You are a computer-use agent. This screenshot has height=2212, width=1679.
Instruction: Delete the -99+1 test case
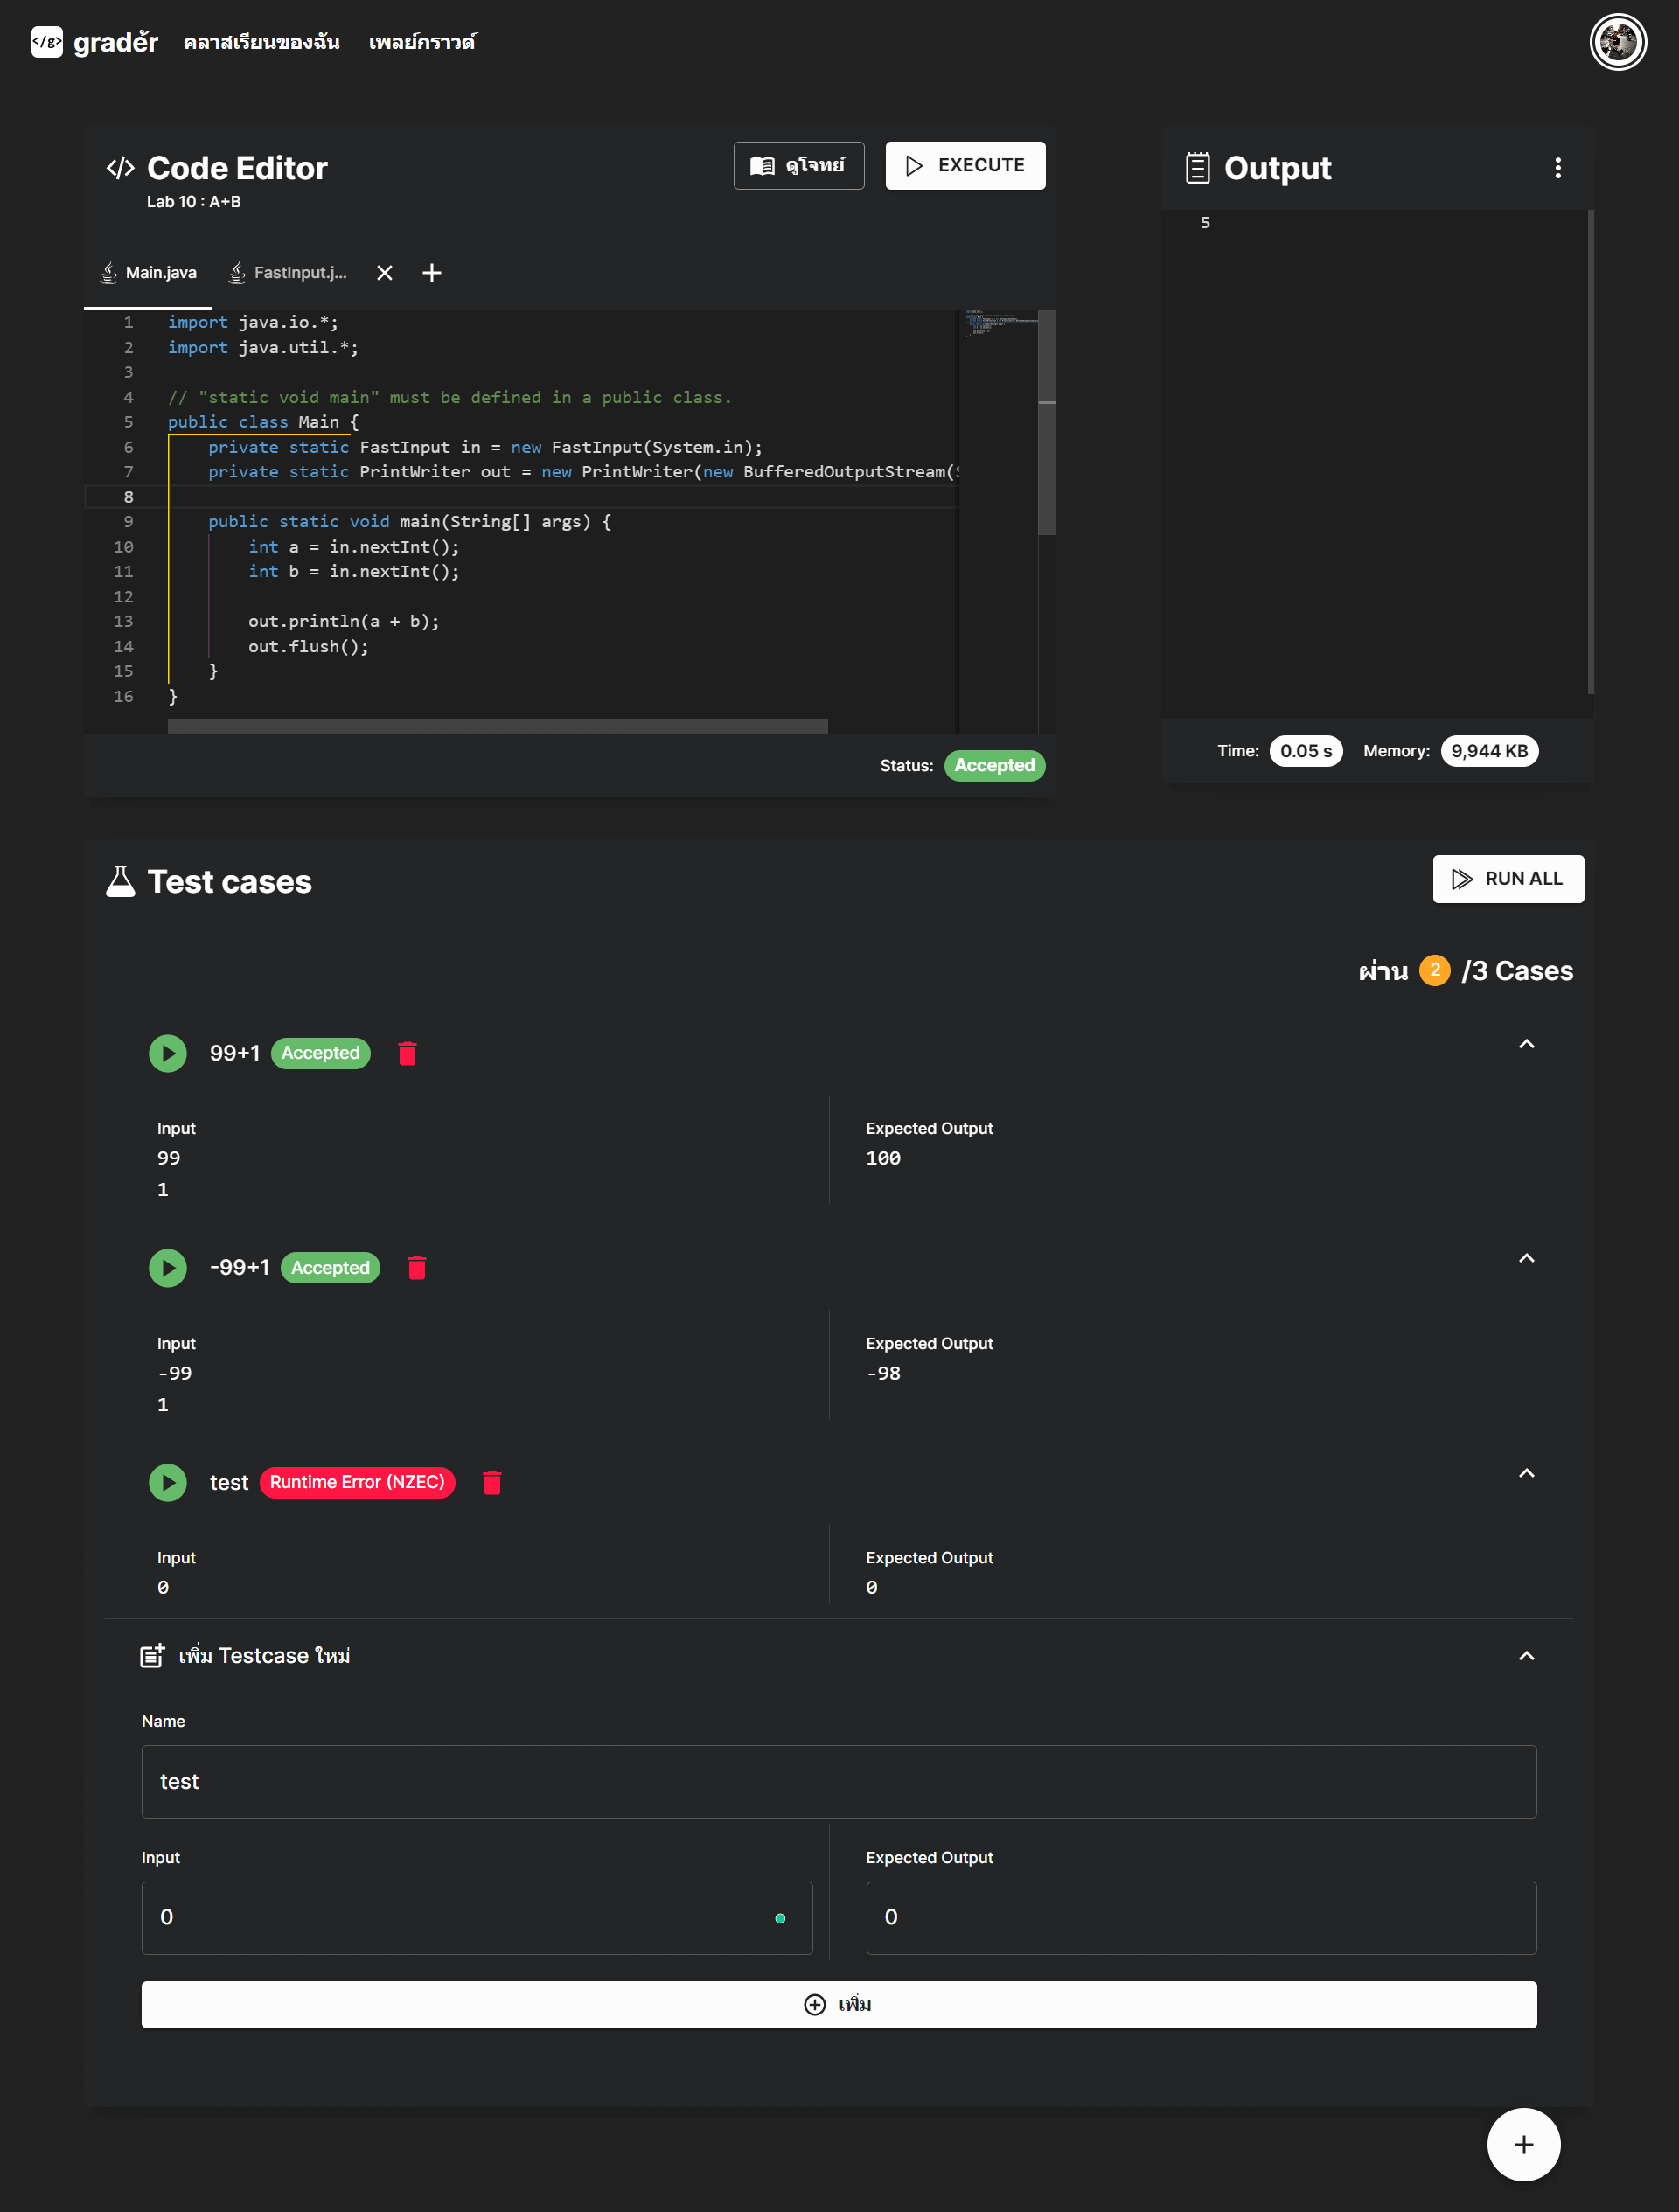point(417,1268)
